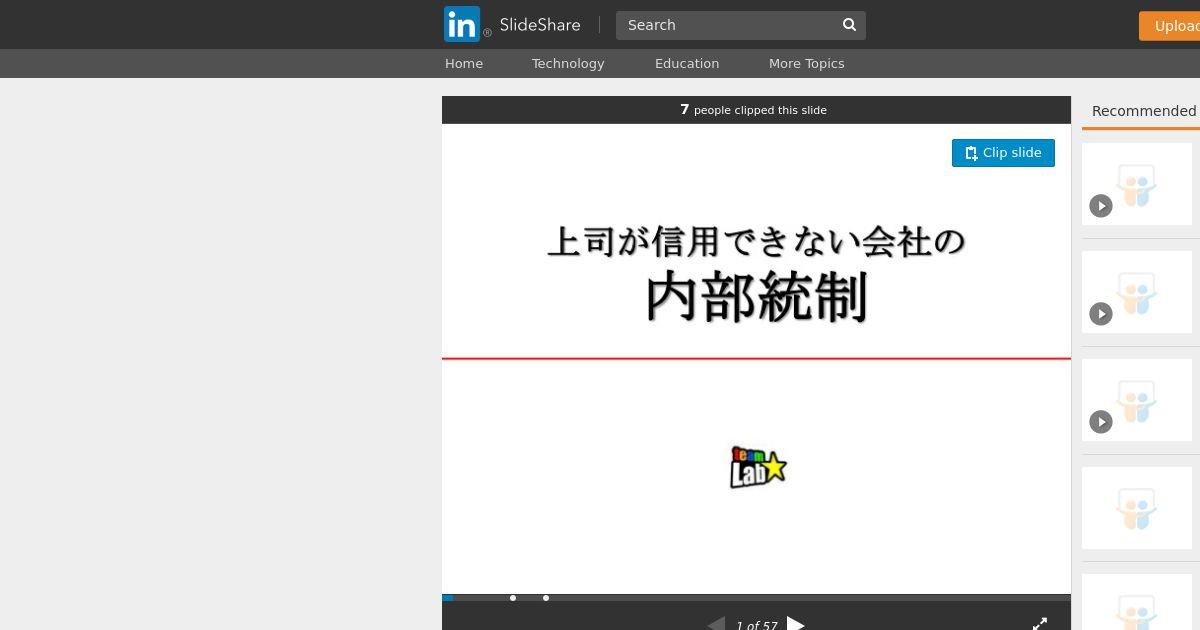
Task: Open the Technology menu item
Action: click(568, 63)
